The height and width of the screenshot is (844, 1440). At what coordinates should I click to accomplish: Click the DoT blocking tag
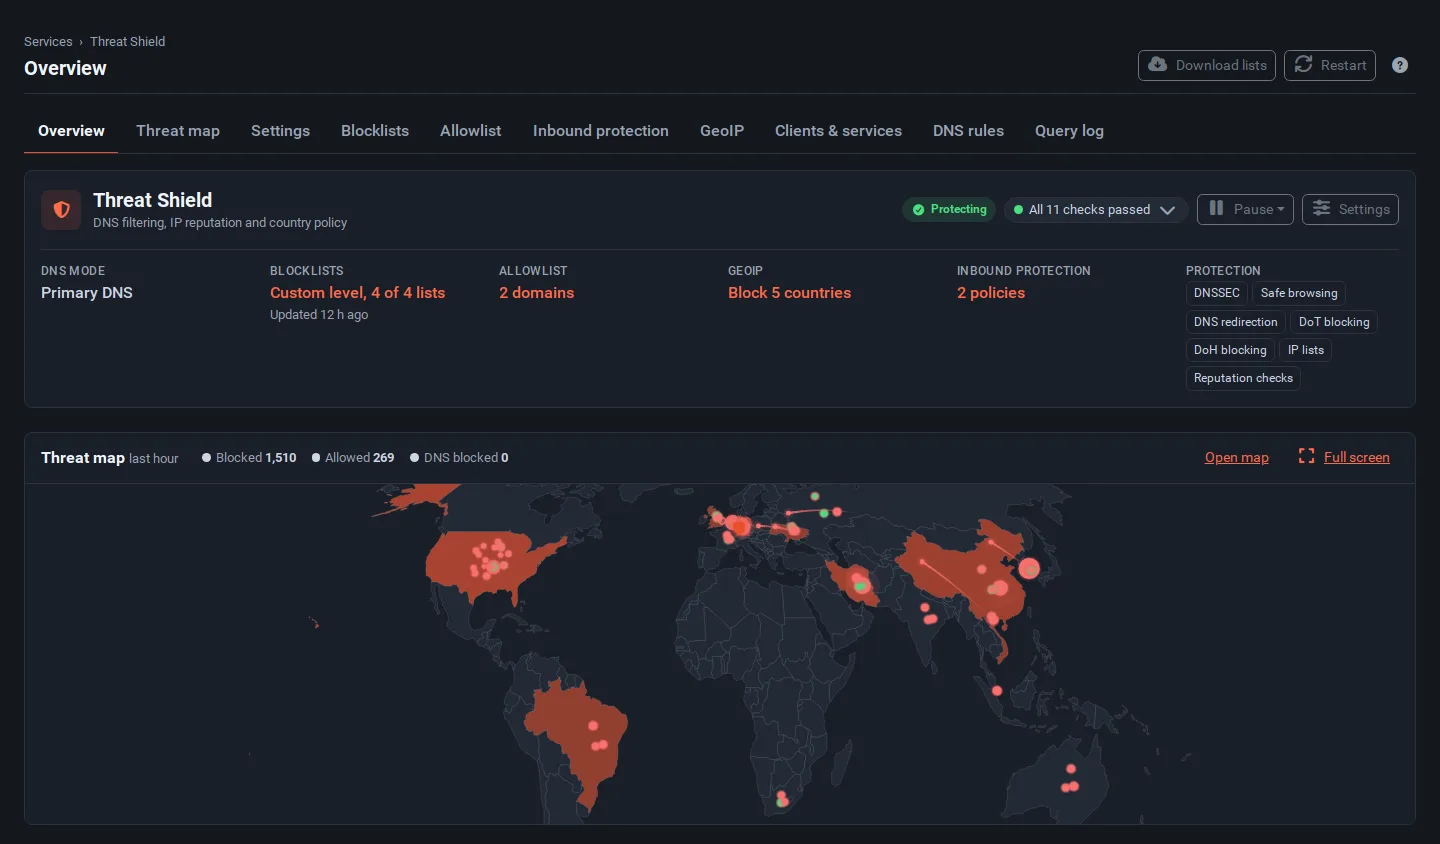1334,322
